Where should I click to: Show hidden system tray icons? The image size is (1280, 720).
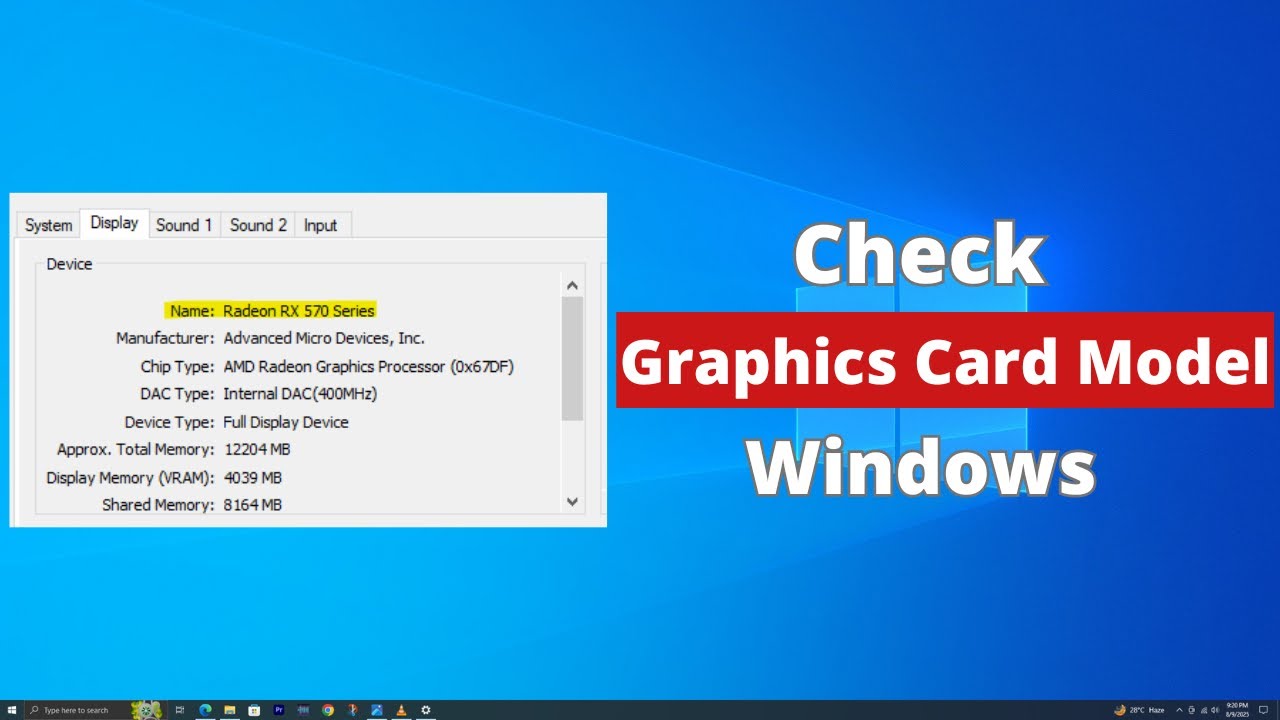tap(1179, 710)
